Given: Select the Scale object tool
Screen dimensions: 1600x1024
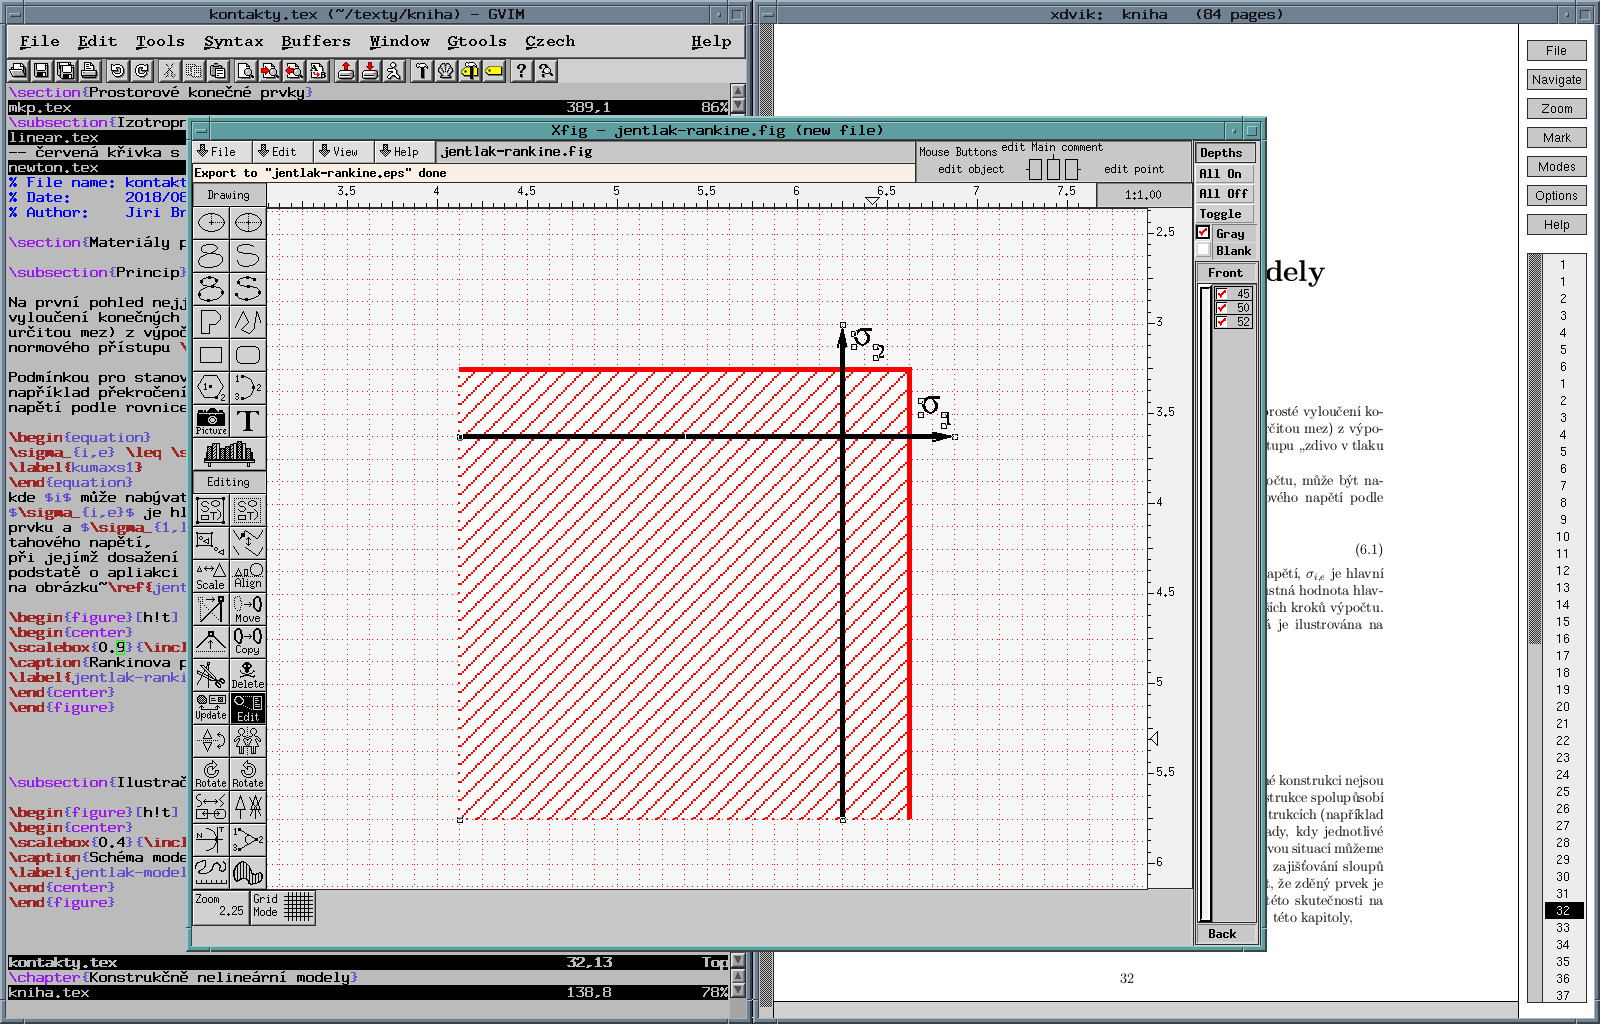Looking at the screenshot, I should click(211, 575).
